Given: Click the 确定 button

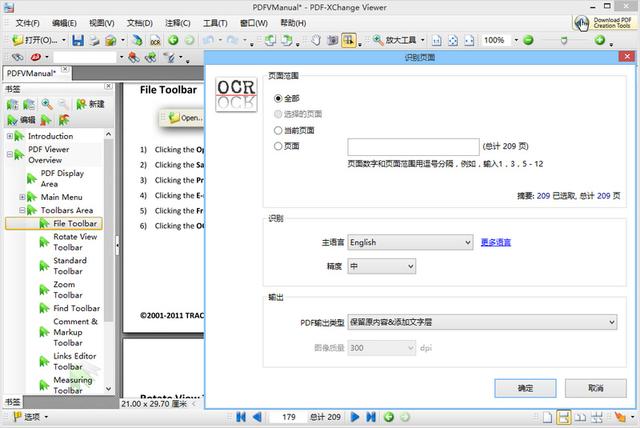Looking at the screenshot, I should (x=525, y=387).
